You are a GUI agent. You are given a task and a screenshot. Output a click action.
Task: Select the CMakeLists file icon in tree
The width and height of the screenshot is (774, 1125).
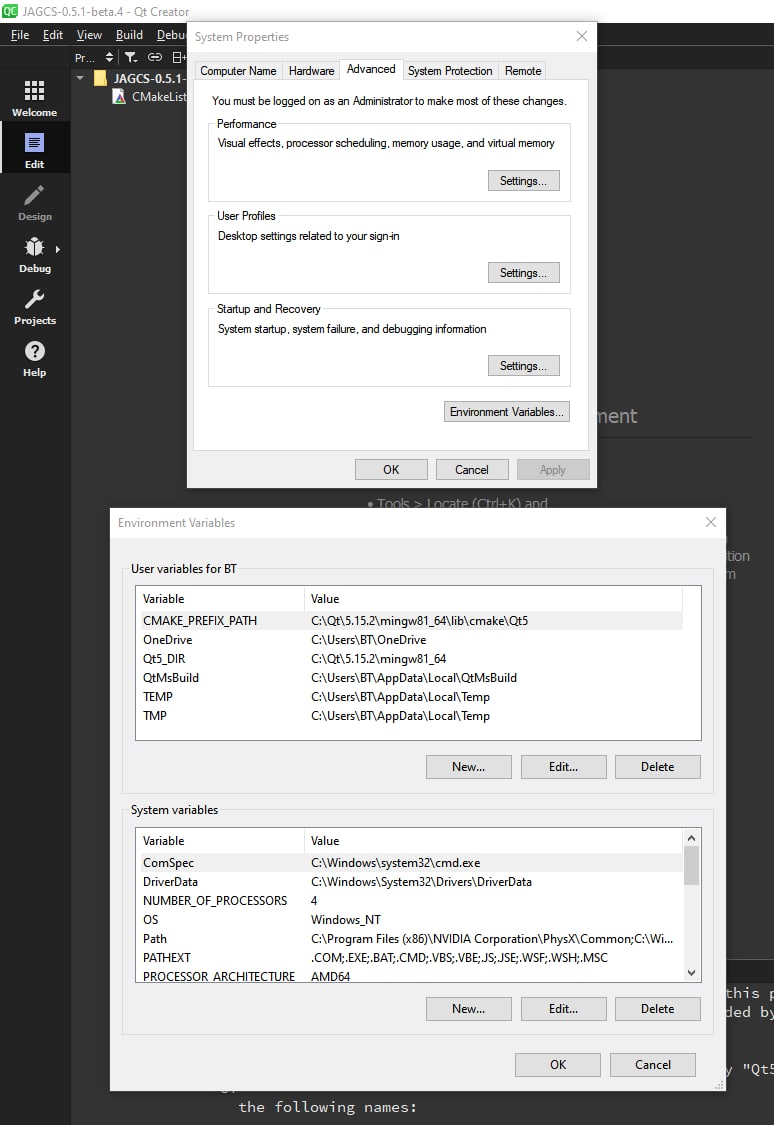[x=119, y=96]
